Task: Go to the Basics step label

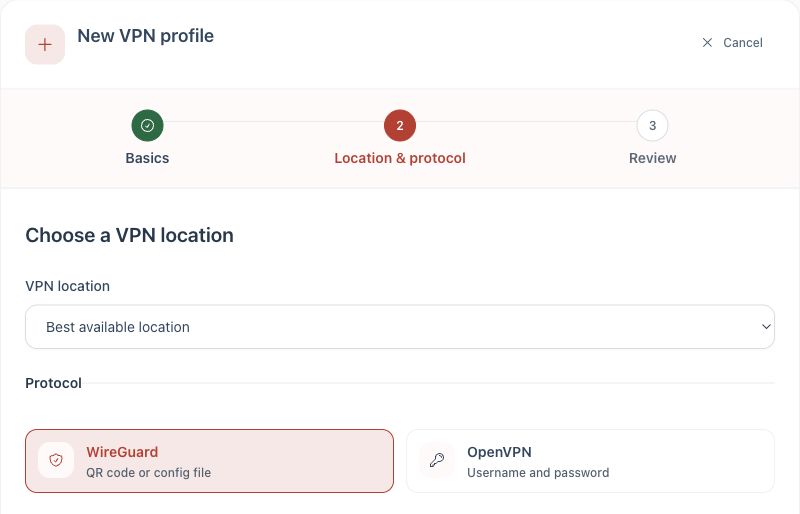Action: [147, 158]
